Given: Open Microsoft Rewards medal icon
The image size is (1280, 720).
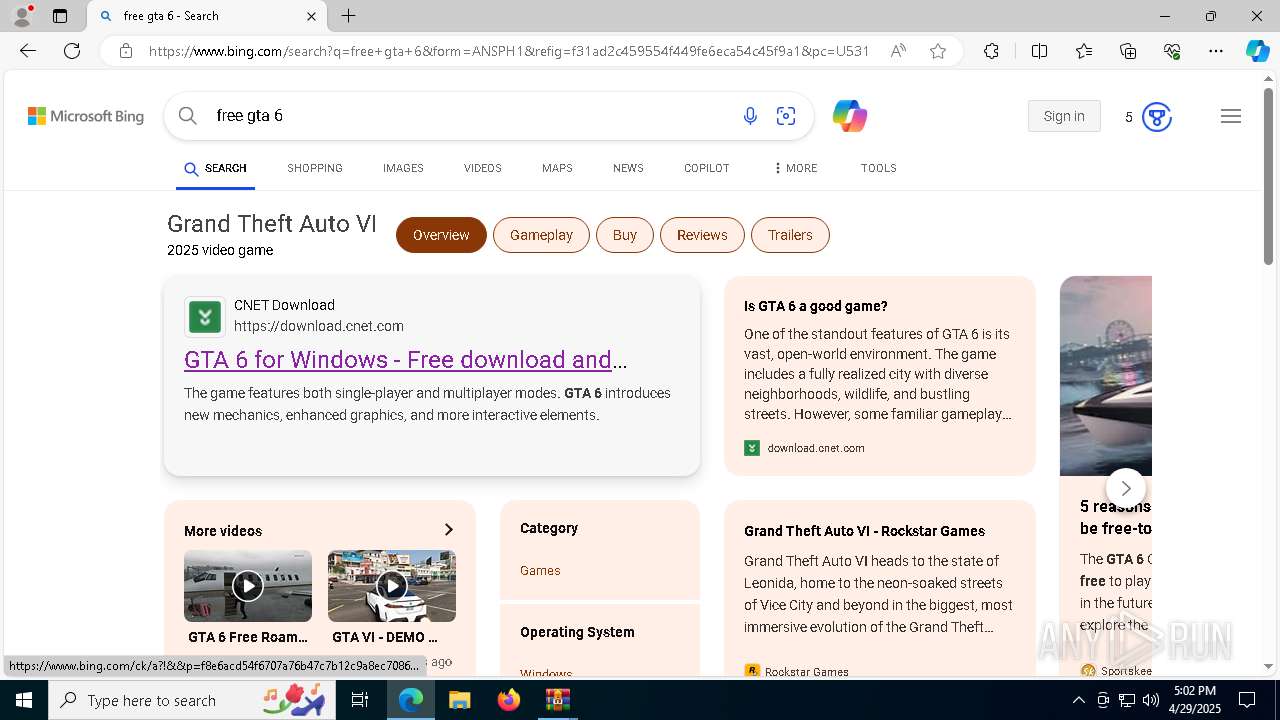Looking at the screenshot, I should coord(1157,117).
